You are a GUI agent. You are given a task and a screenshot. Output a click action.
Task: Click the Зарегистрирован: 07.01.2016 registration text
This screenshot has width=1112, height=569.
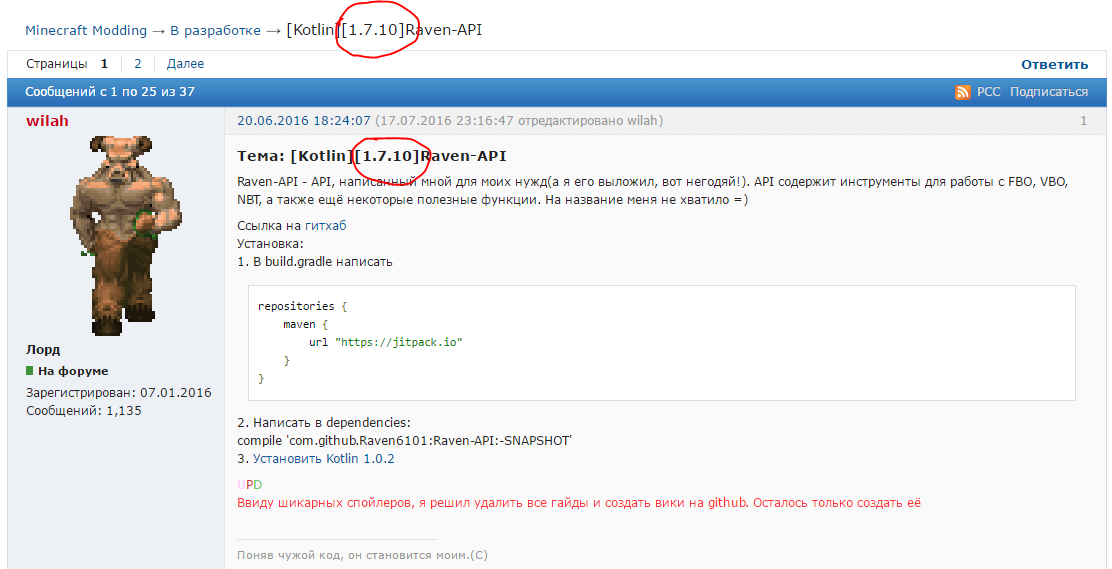click(x=118, y=393)
